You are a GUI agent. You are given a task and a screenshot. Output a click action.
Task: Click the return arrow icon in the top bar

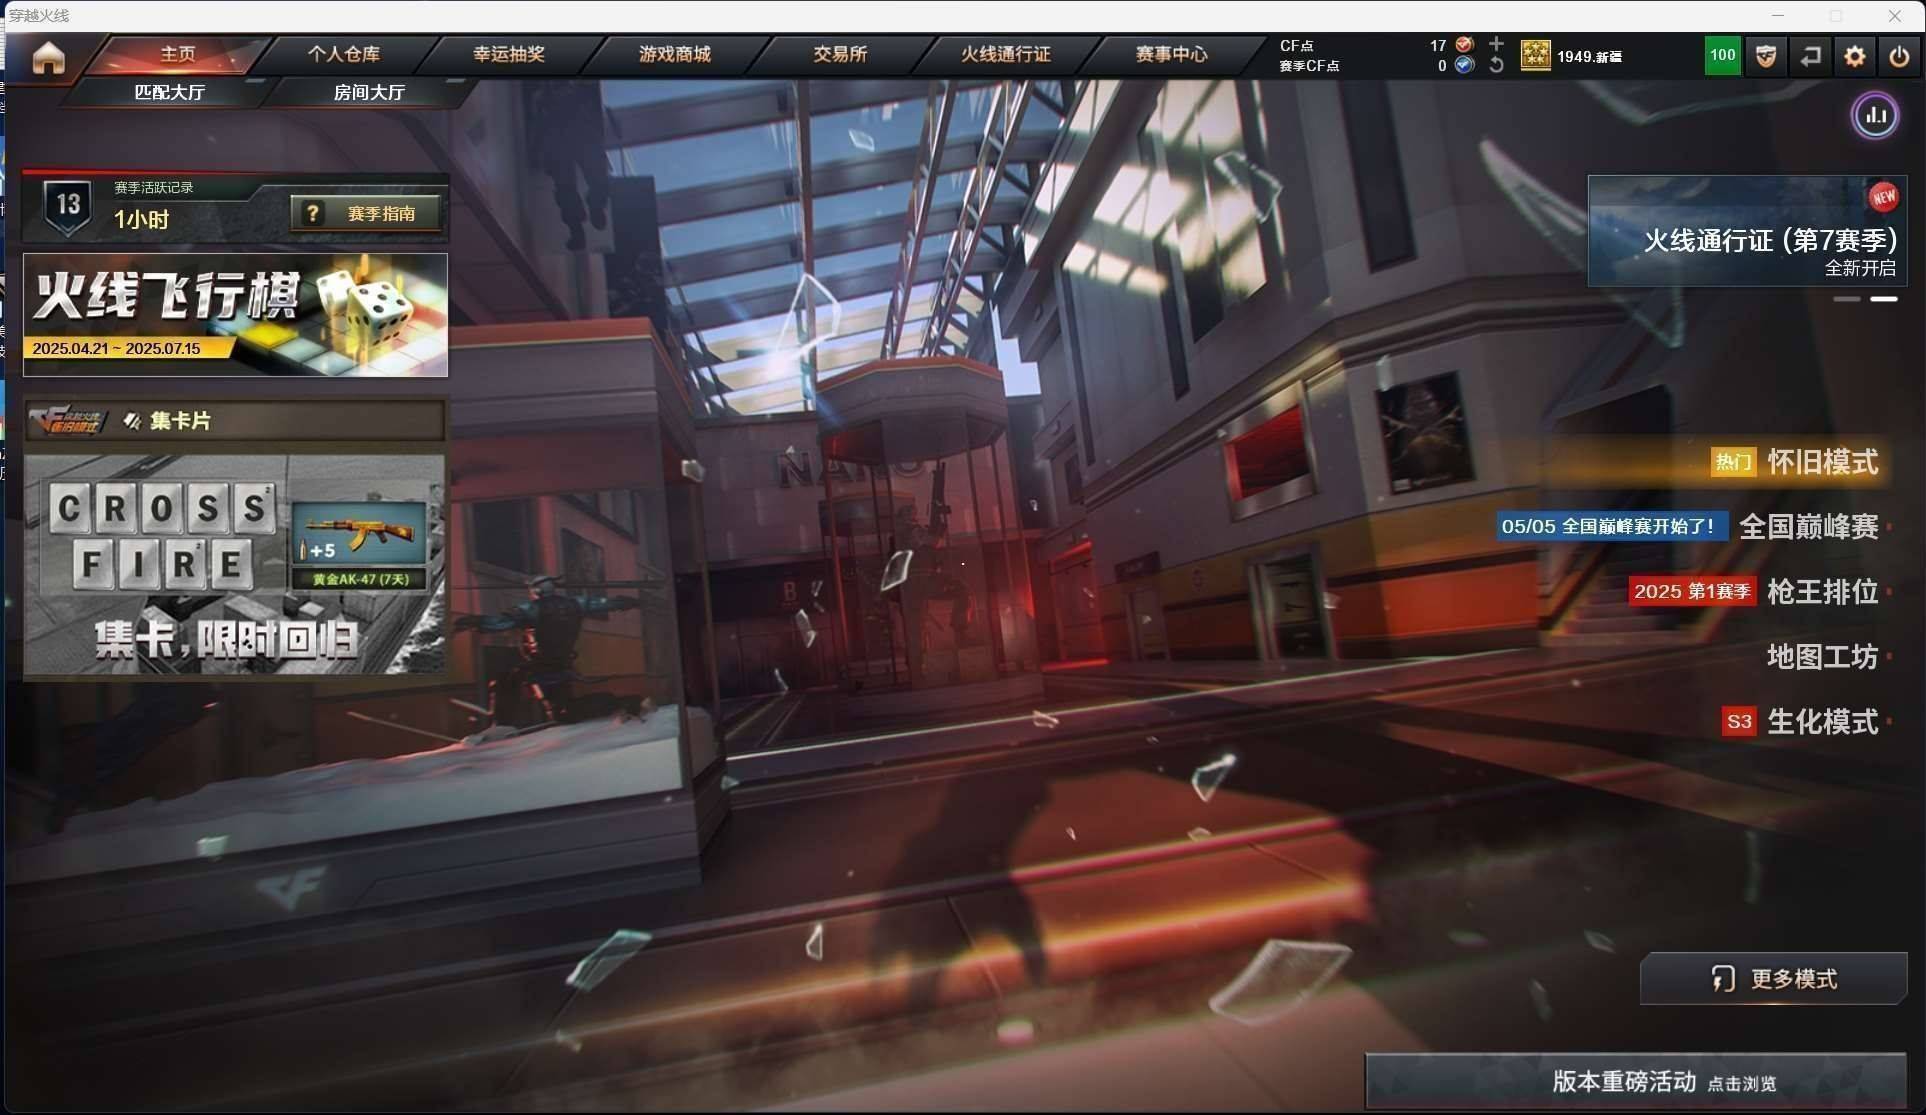(1810, 56)
